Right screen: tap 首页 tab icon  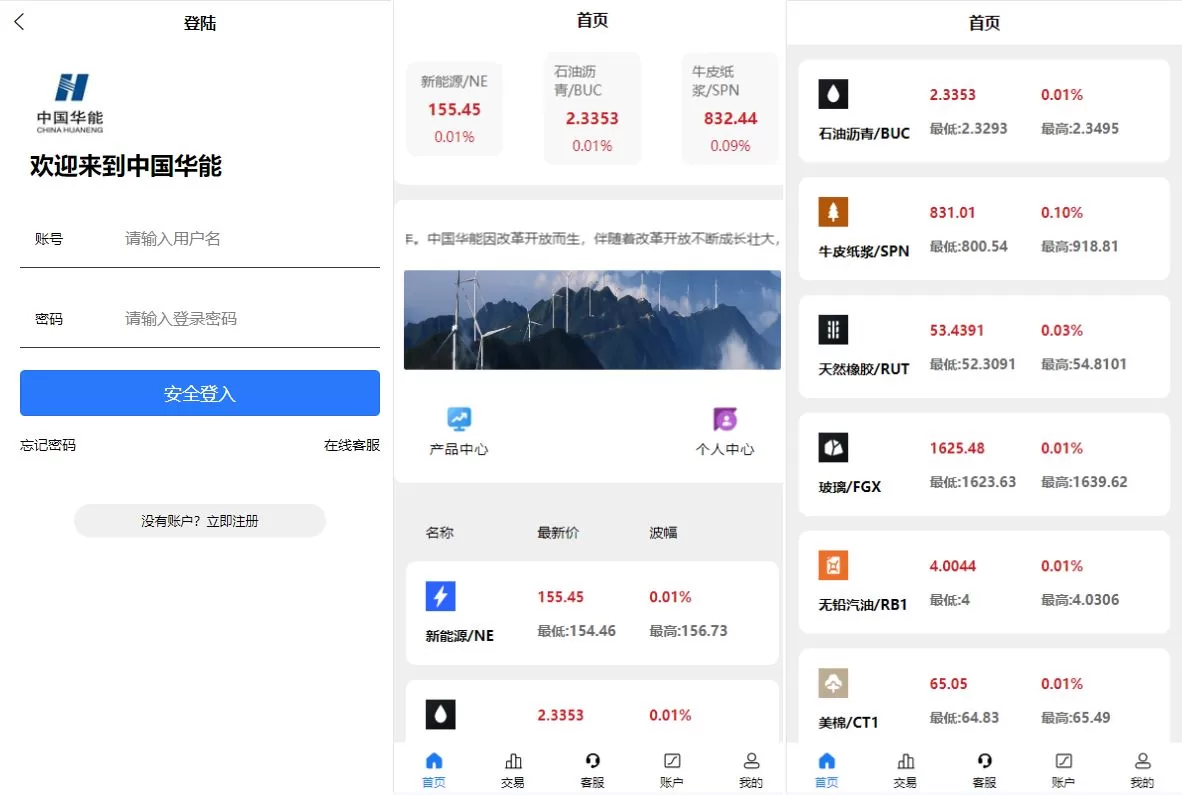click(827, 760)
